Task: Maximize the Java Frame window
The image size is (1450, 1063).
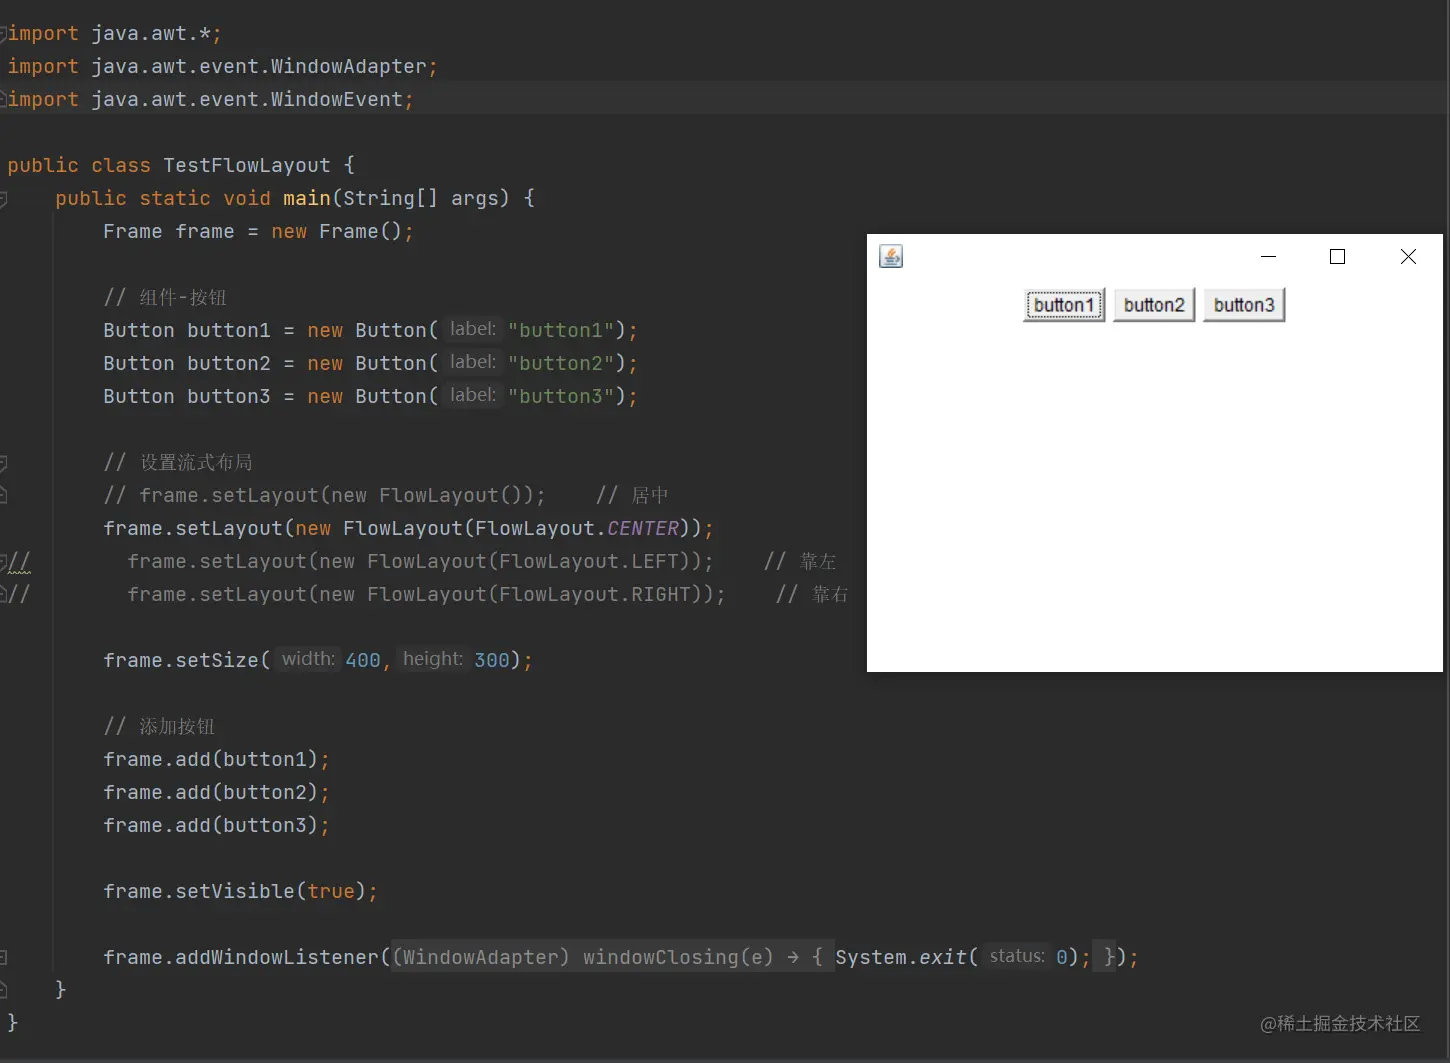Action: [1337, 257]
